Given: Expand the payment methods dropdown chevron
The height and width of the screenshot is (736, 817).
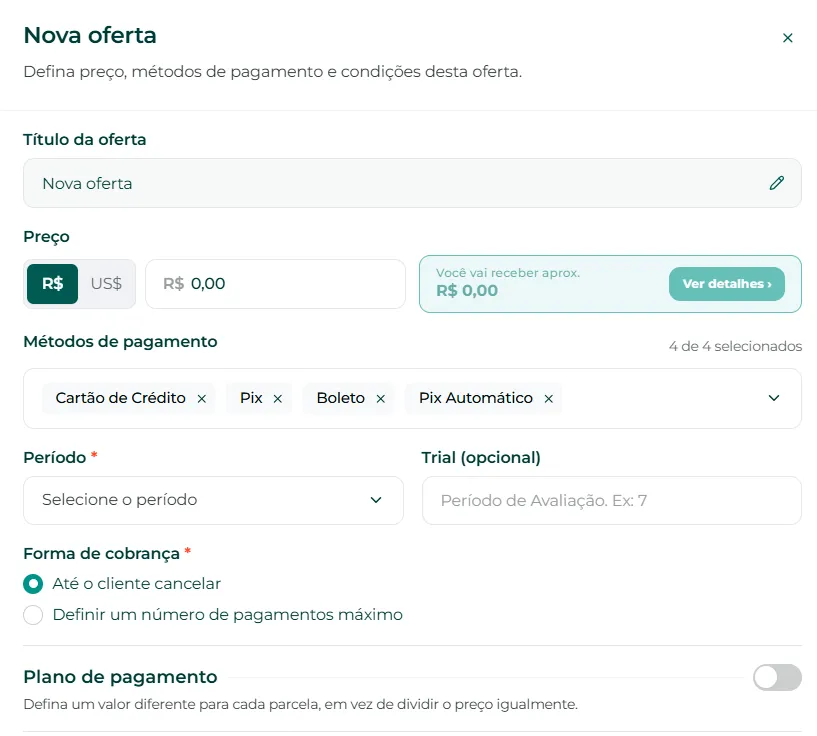Looking at the screenshot, I should 774,398.
